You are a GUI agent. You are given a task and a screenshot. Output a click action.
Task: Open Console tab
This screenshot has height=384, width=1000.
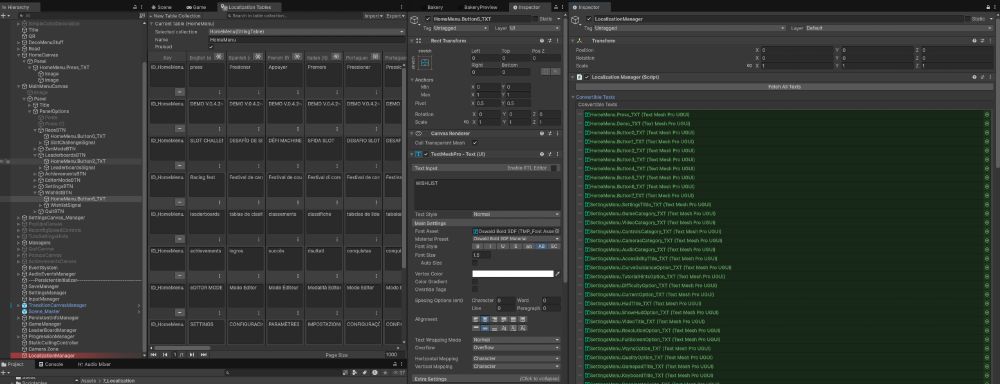(50, 364)
